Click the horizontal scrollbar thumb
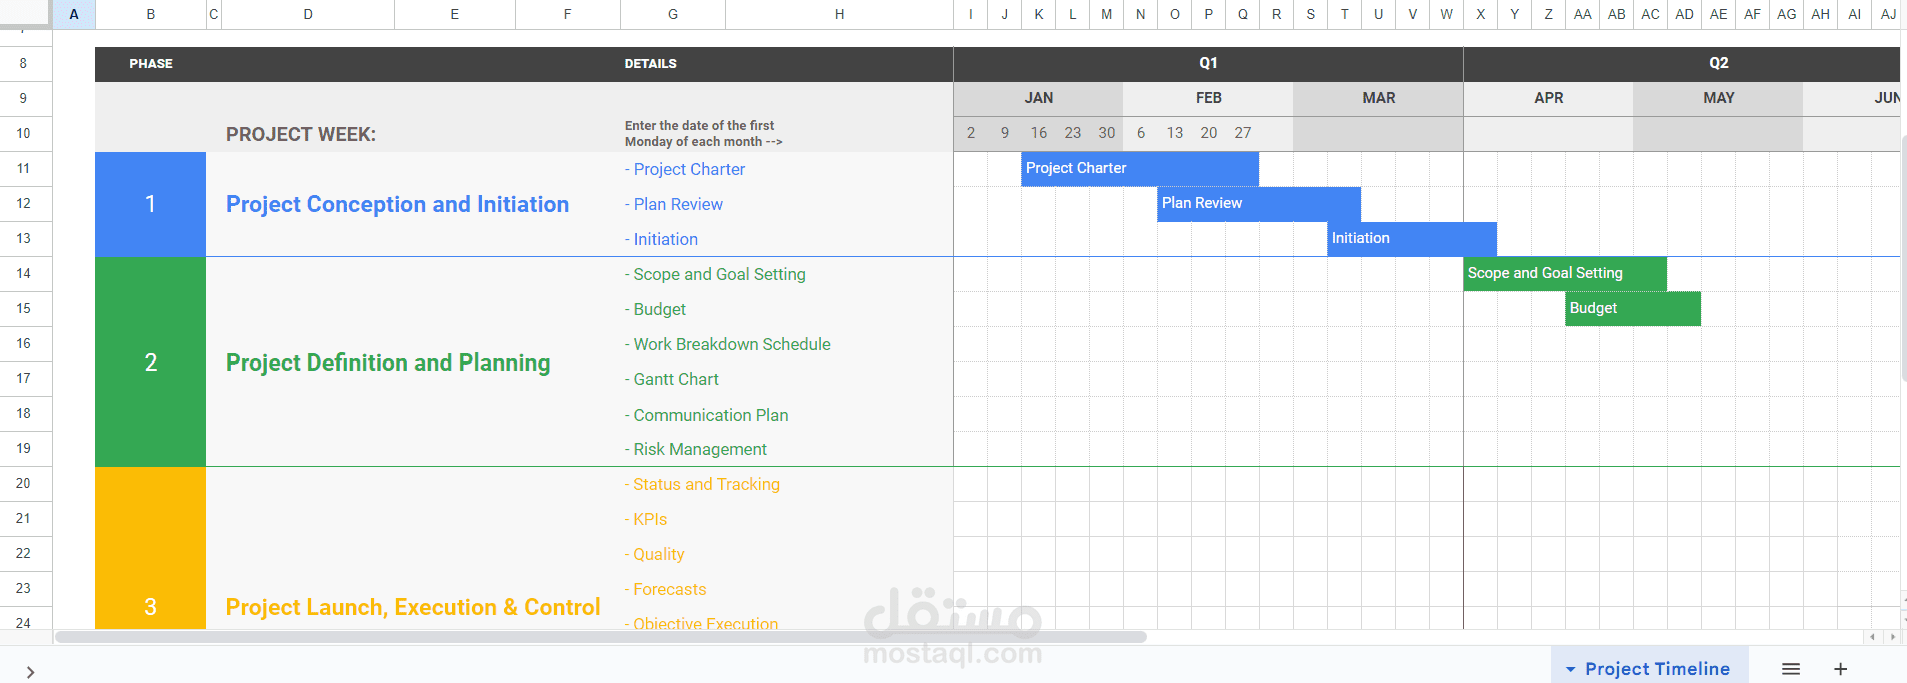The image size is (1907, 683). tap(600, 637)
